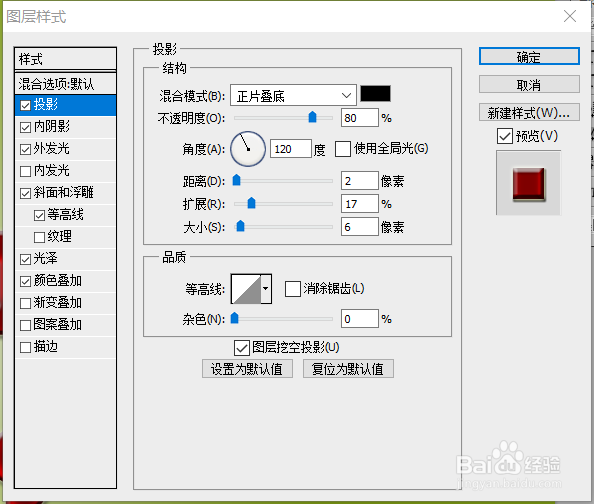Image resolution: width=594 pixels, height=504 pixels.
Task: Close the 图层样式 dialog
Action: [570, 16]
